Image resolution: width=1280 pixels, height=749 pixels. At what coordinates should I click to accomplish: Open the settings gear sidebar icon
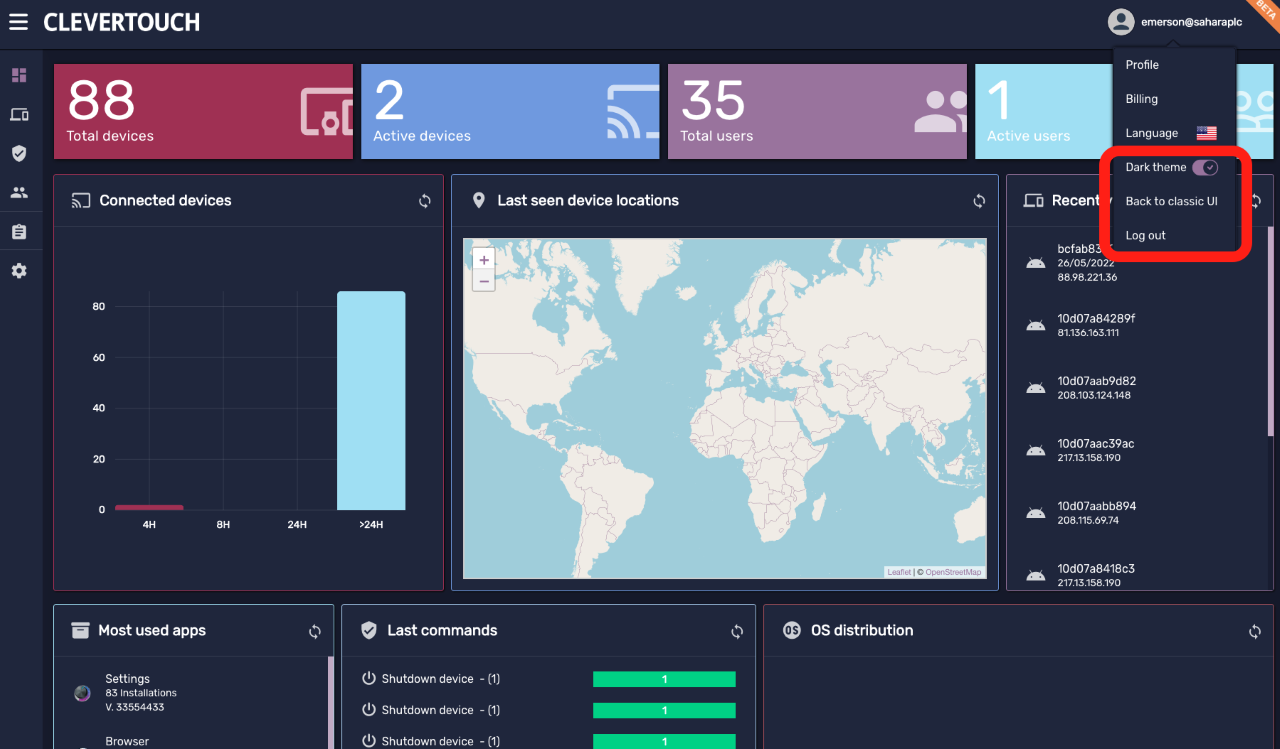19,271
